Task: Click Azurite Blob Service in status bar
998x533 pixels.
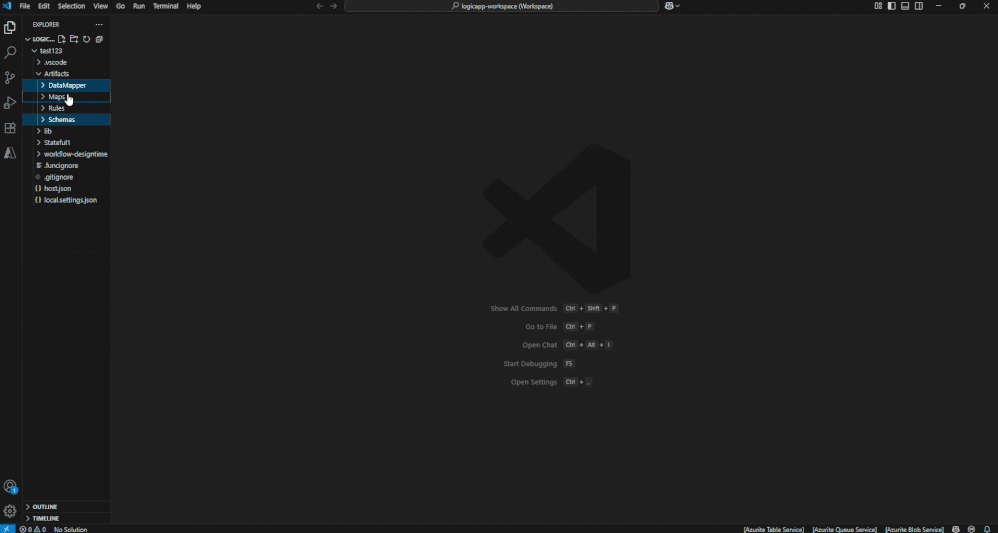Action: click(x=914, y=529)
